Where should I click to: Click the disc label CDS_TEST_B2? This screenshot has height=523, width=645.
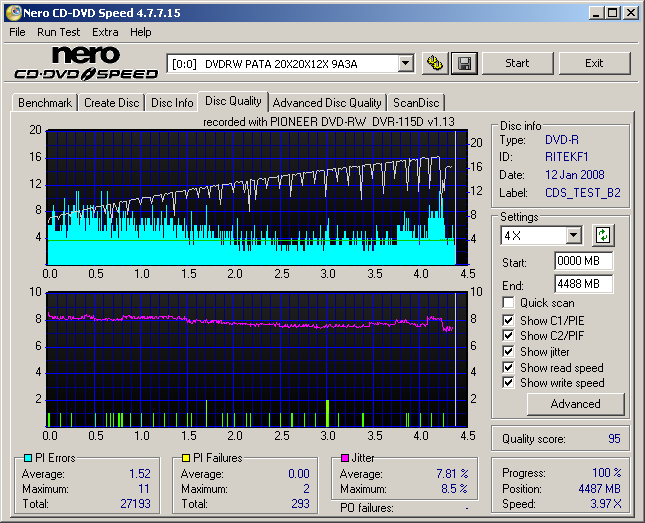click(x=583, y=193)
